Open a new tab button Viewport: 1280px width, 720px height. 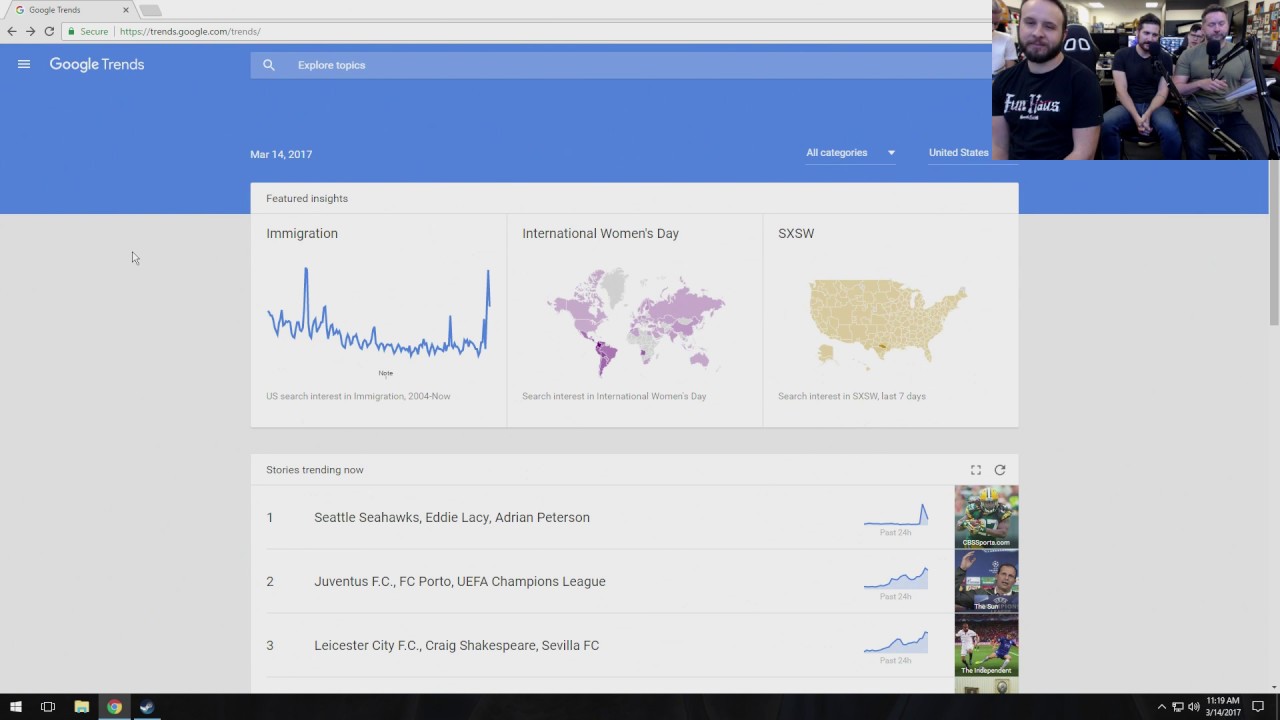click(150, 10)
